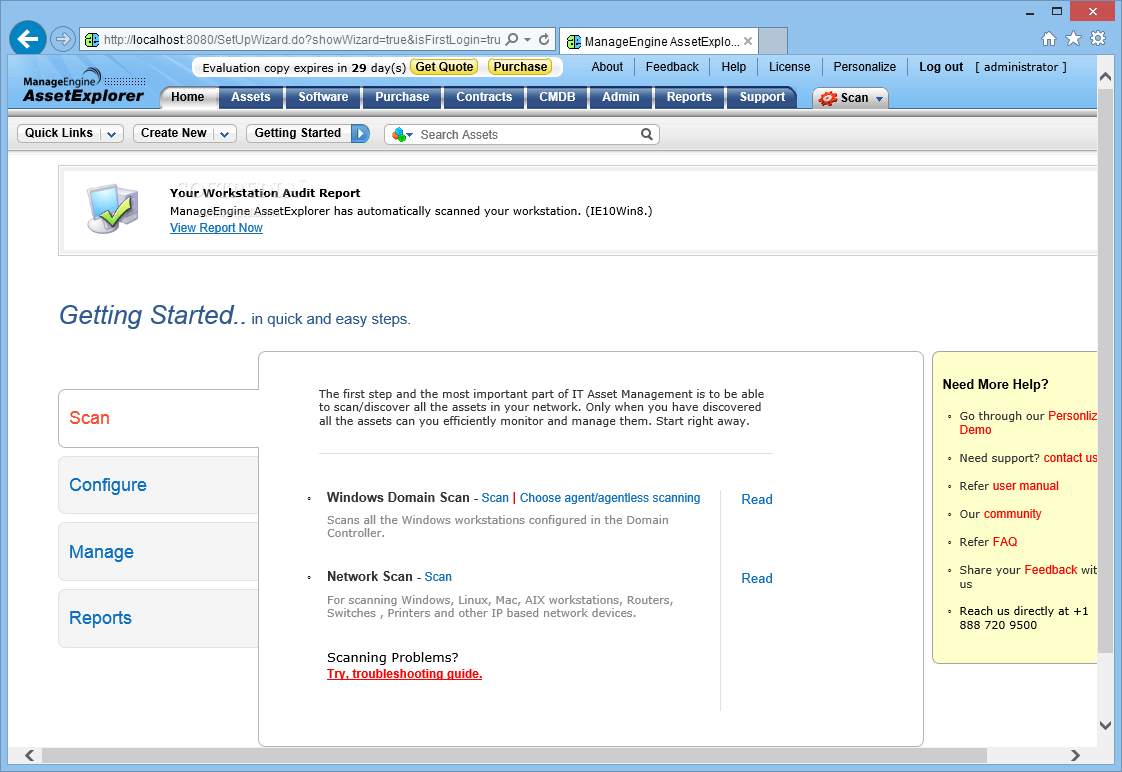Image resolution: width=1122 pixels, height=772 pixels.
Task: Switch to the Contracts tab
Action: [x=484, y=97]
